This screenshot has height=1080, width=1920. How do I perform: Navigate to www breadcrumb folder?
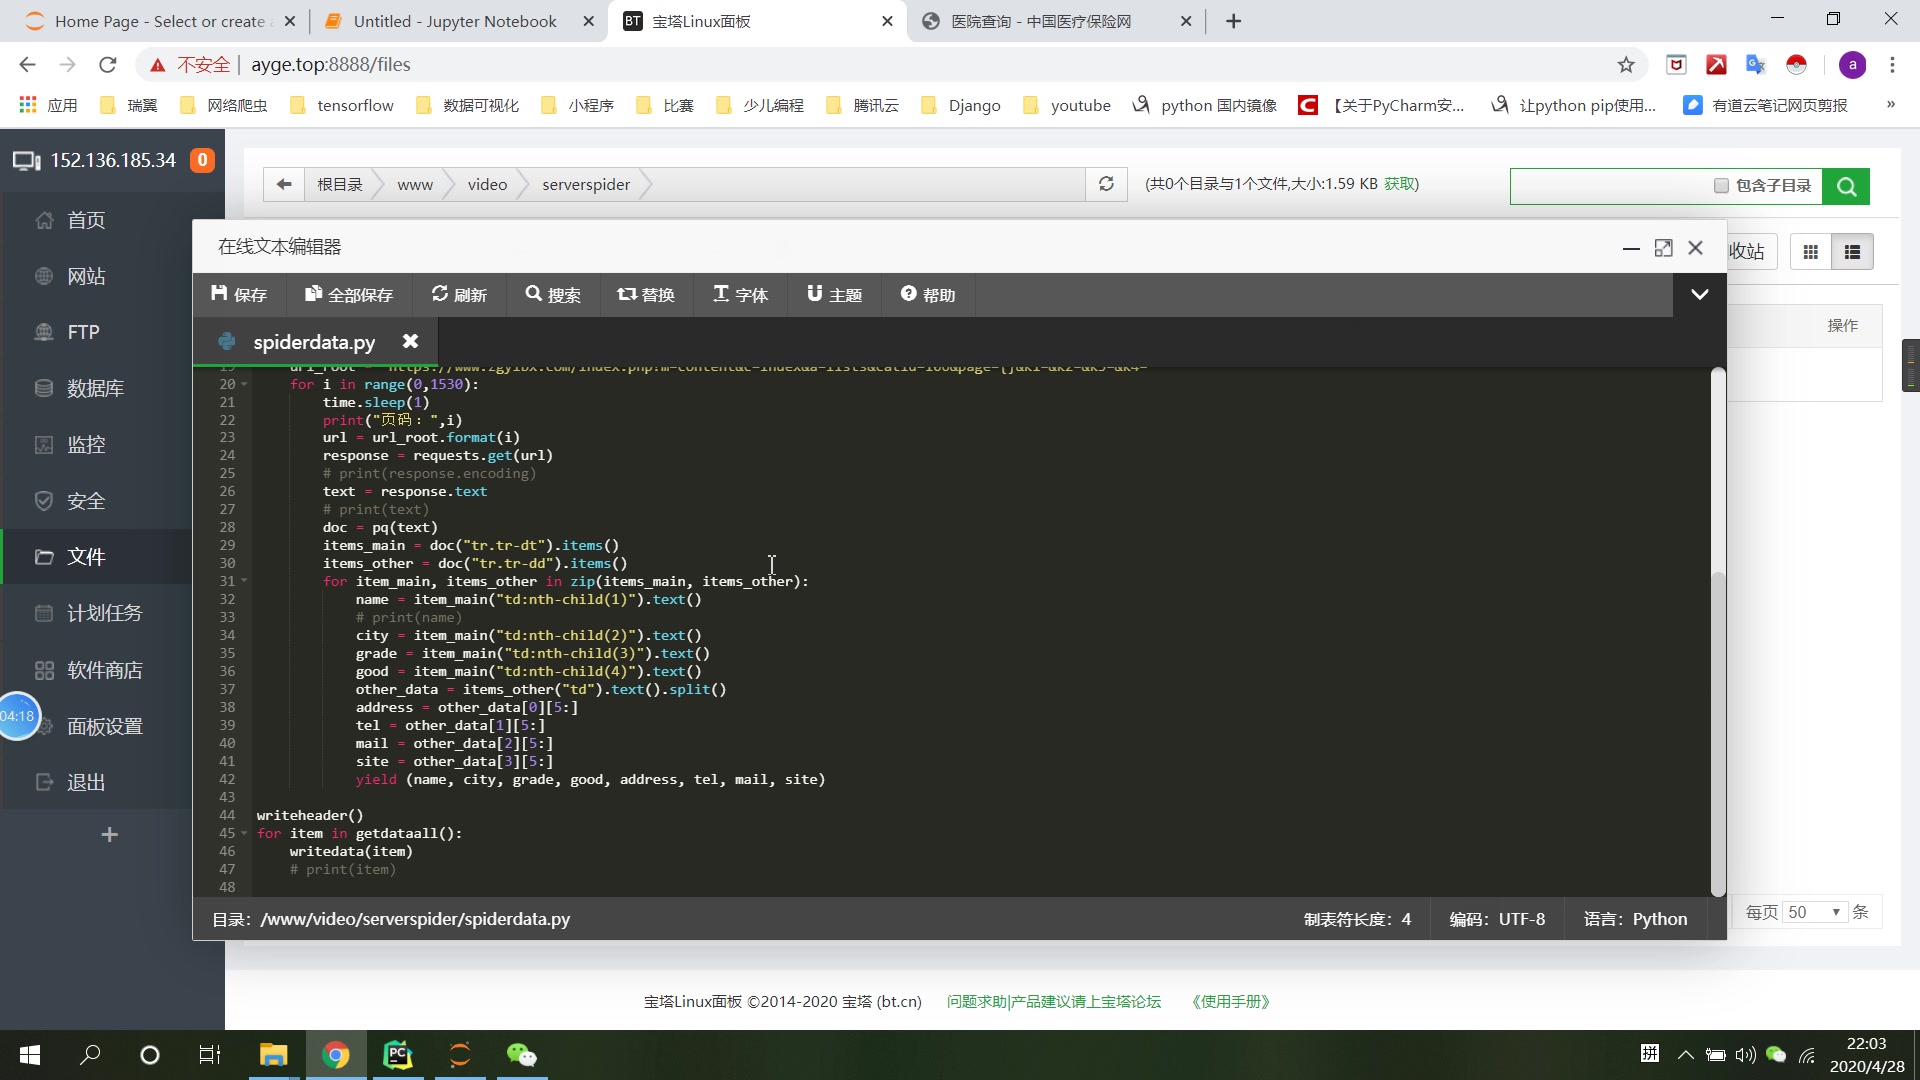415,185
